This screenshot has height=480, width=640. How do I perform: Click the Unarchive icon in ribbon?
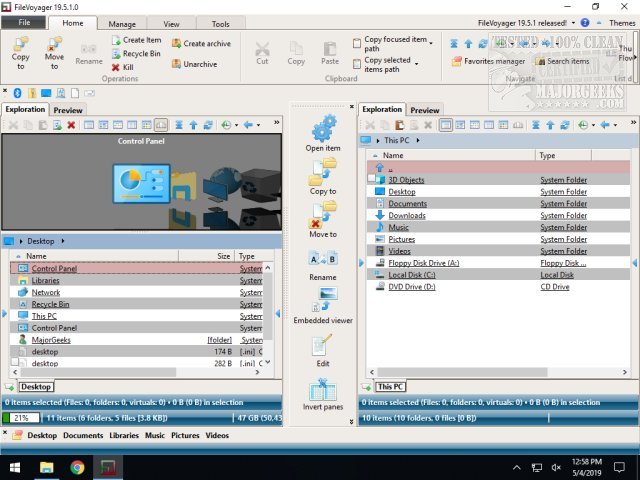(177, 63)
